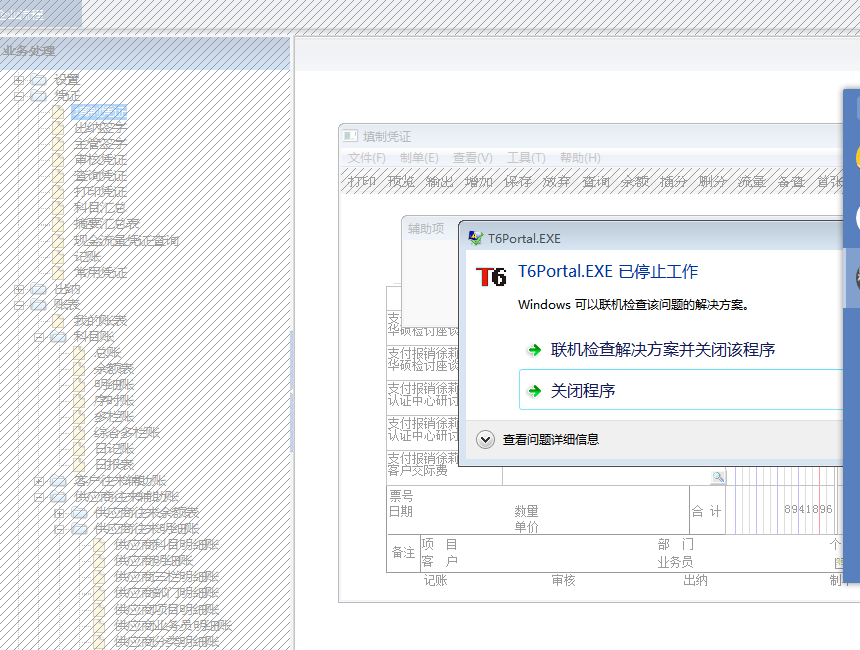Collapse the 账表 tree node
The image size is (860, 650).
[x=19, y=304]
